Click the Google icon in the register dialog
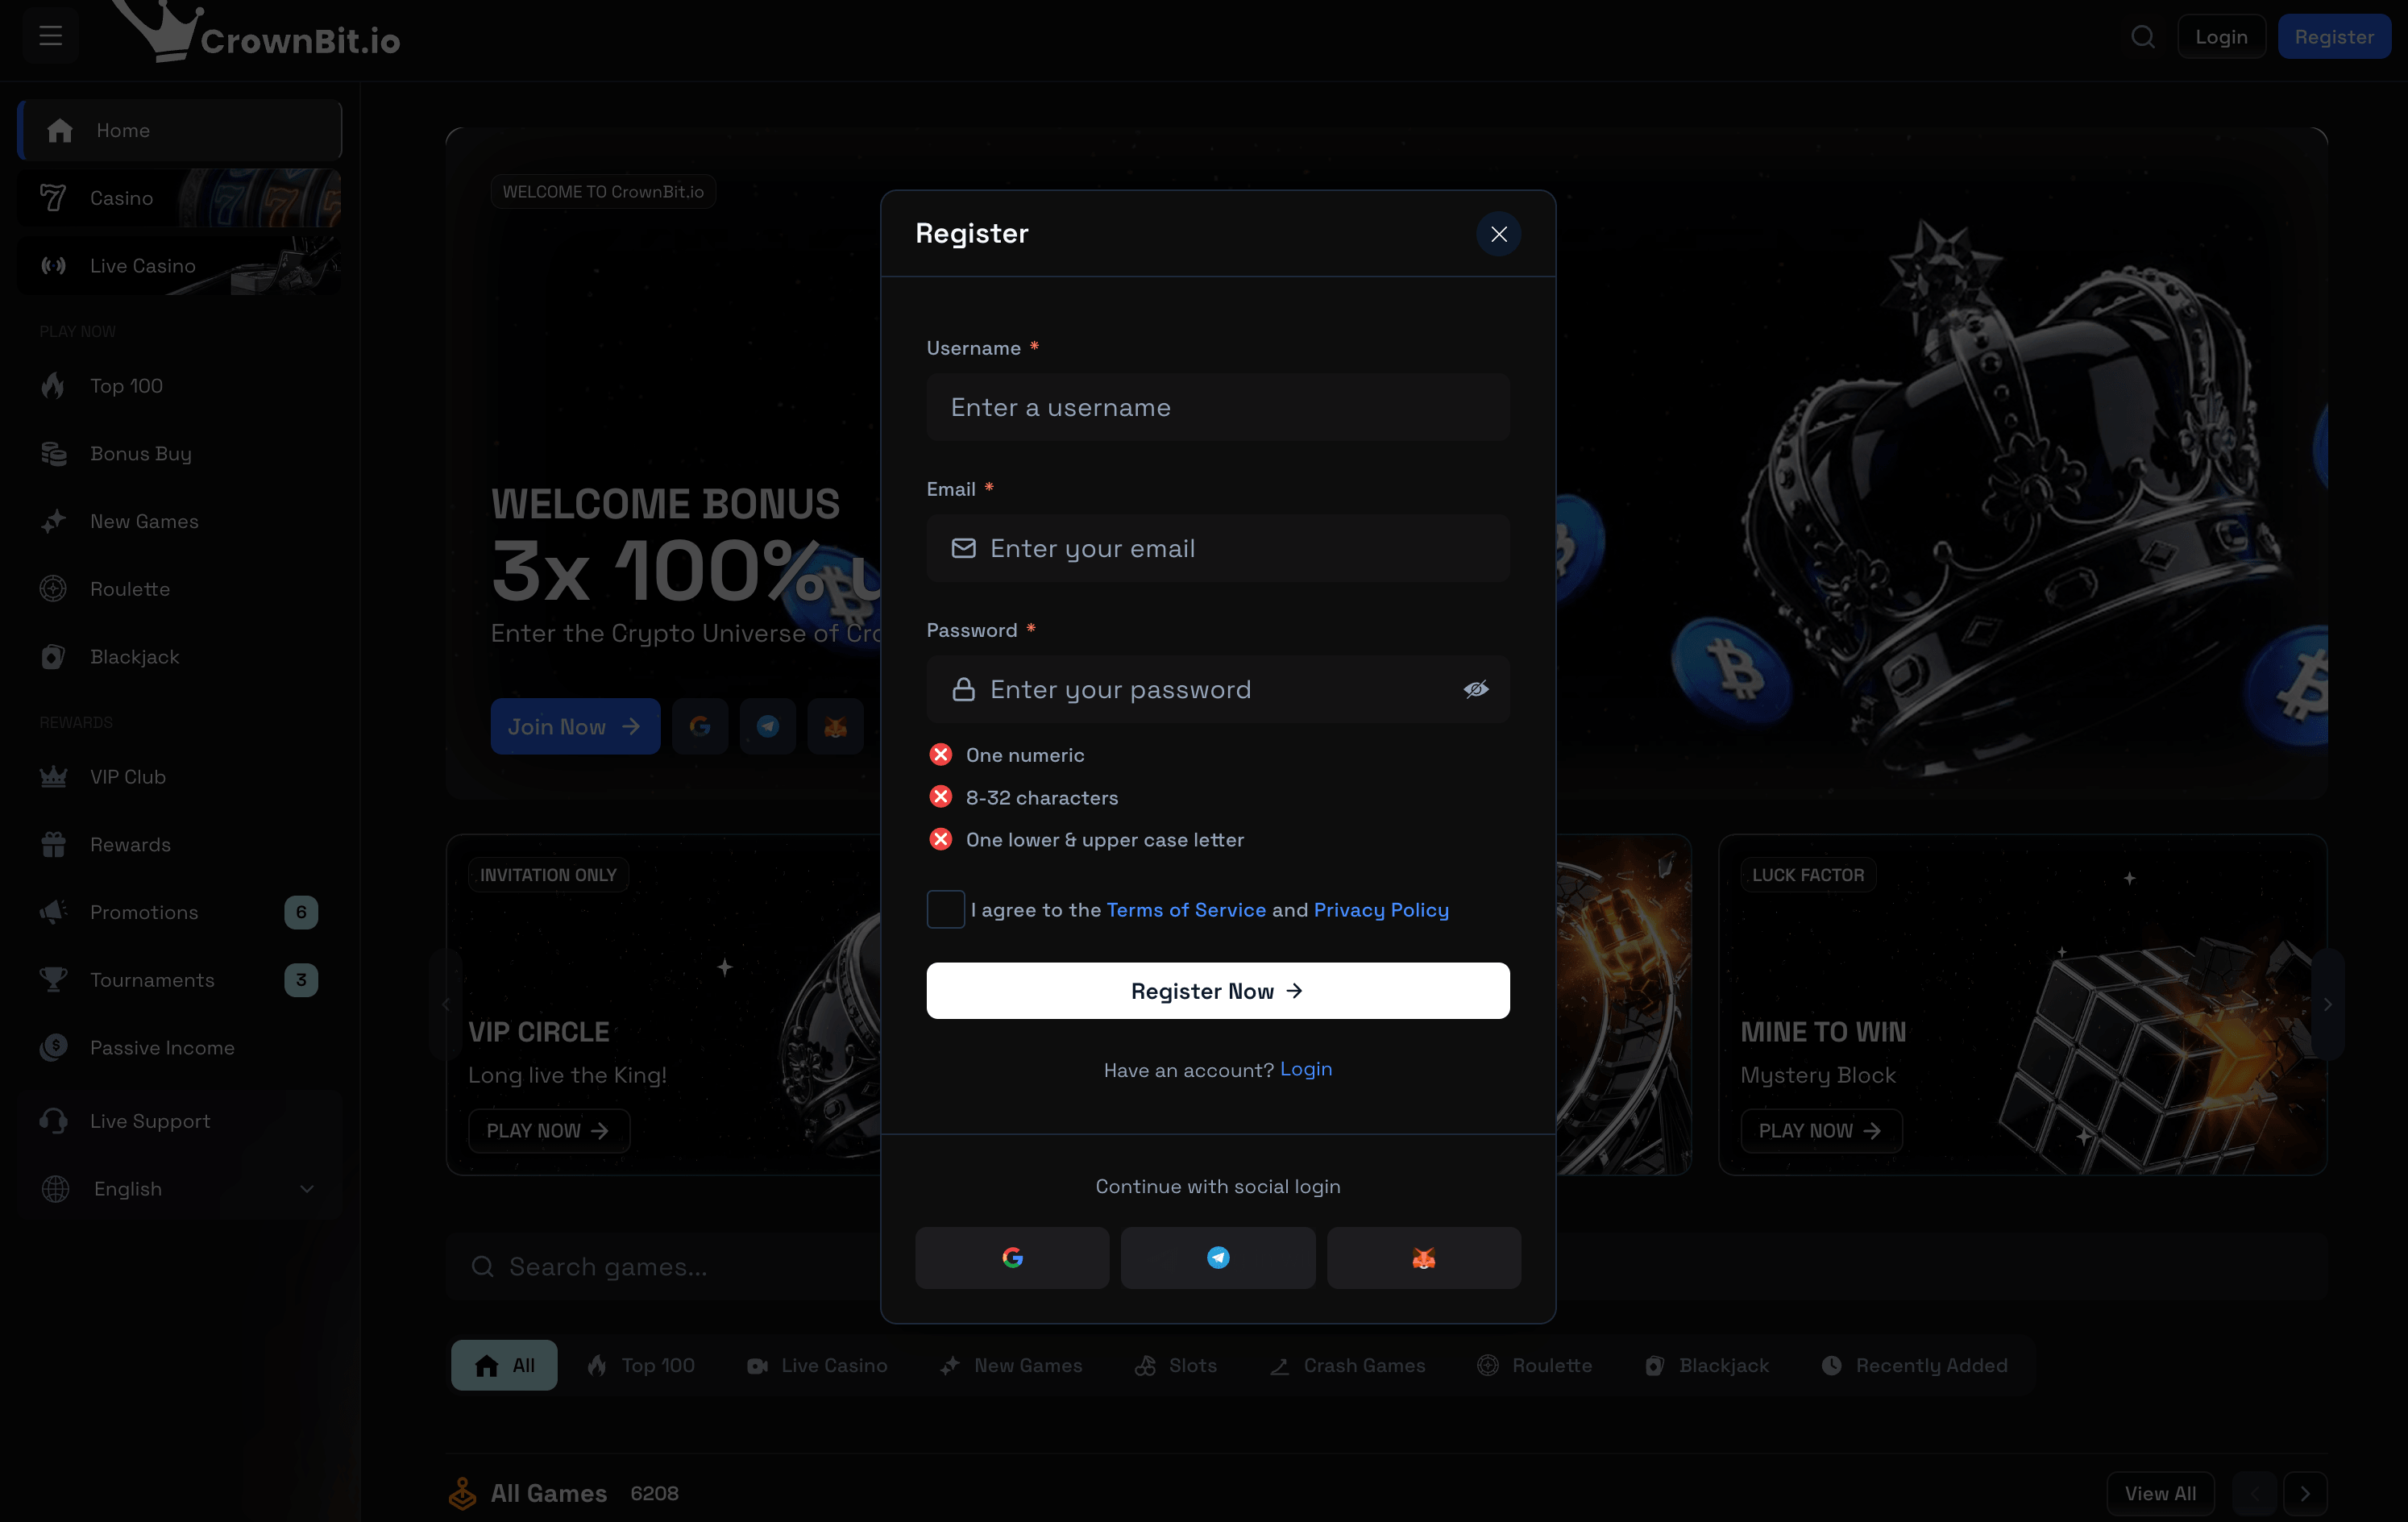 [1012, 1257]
